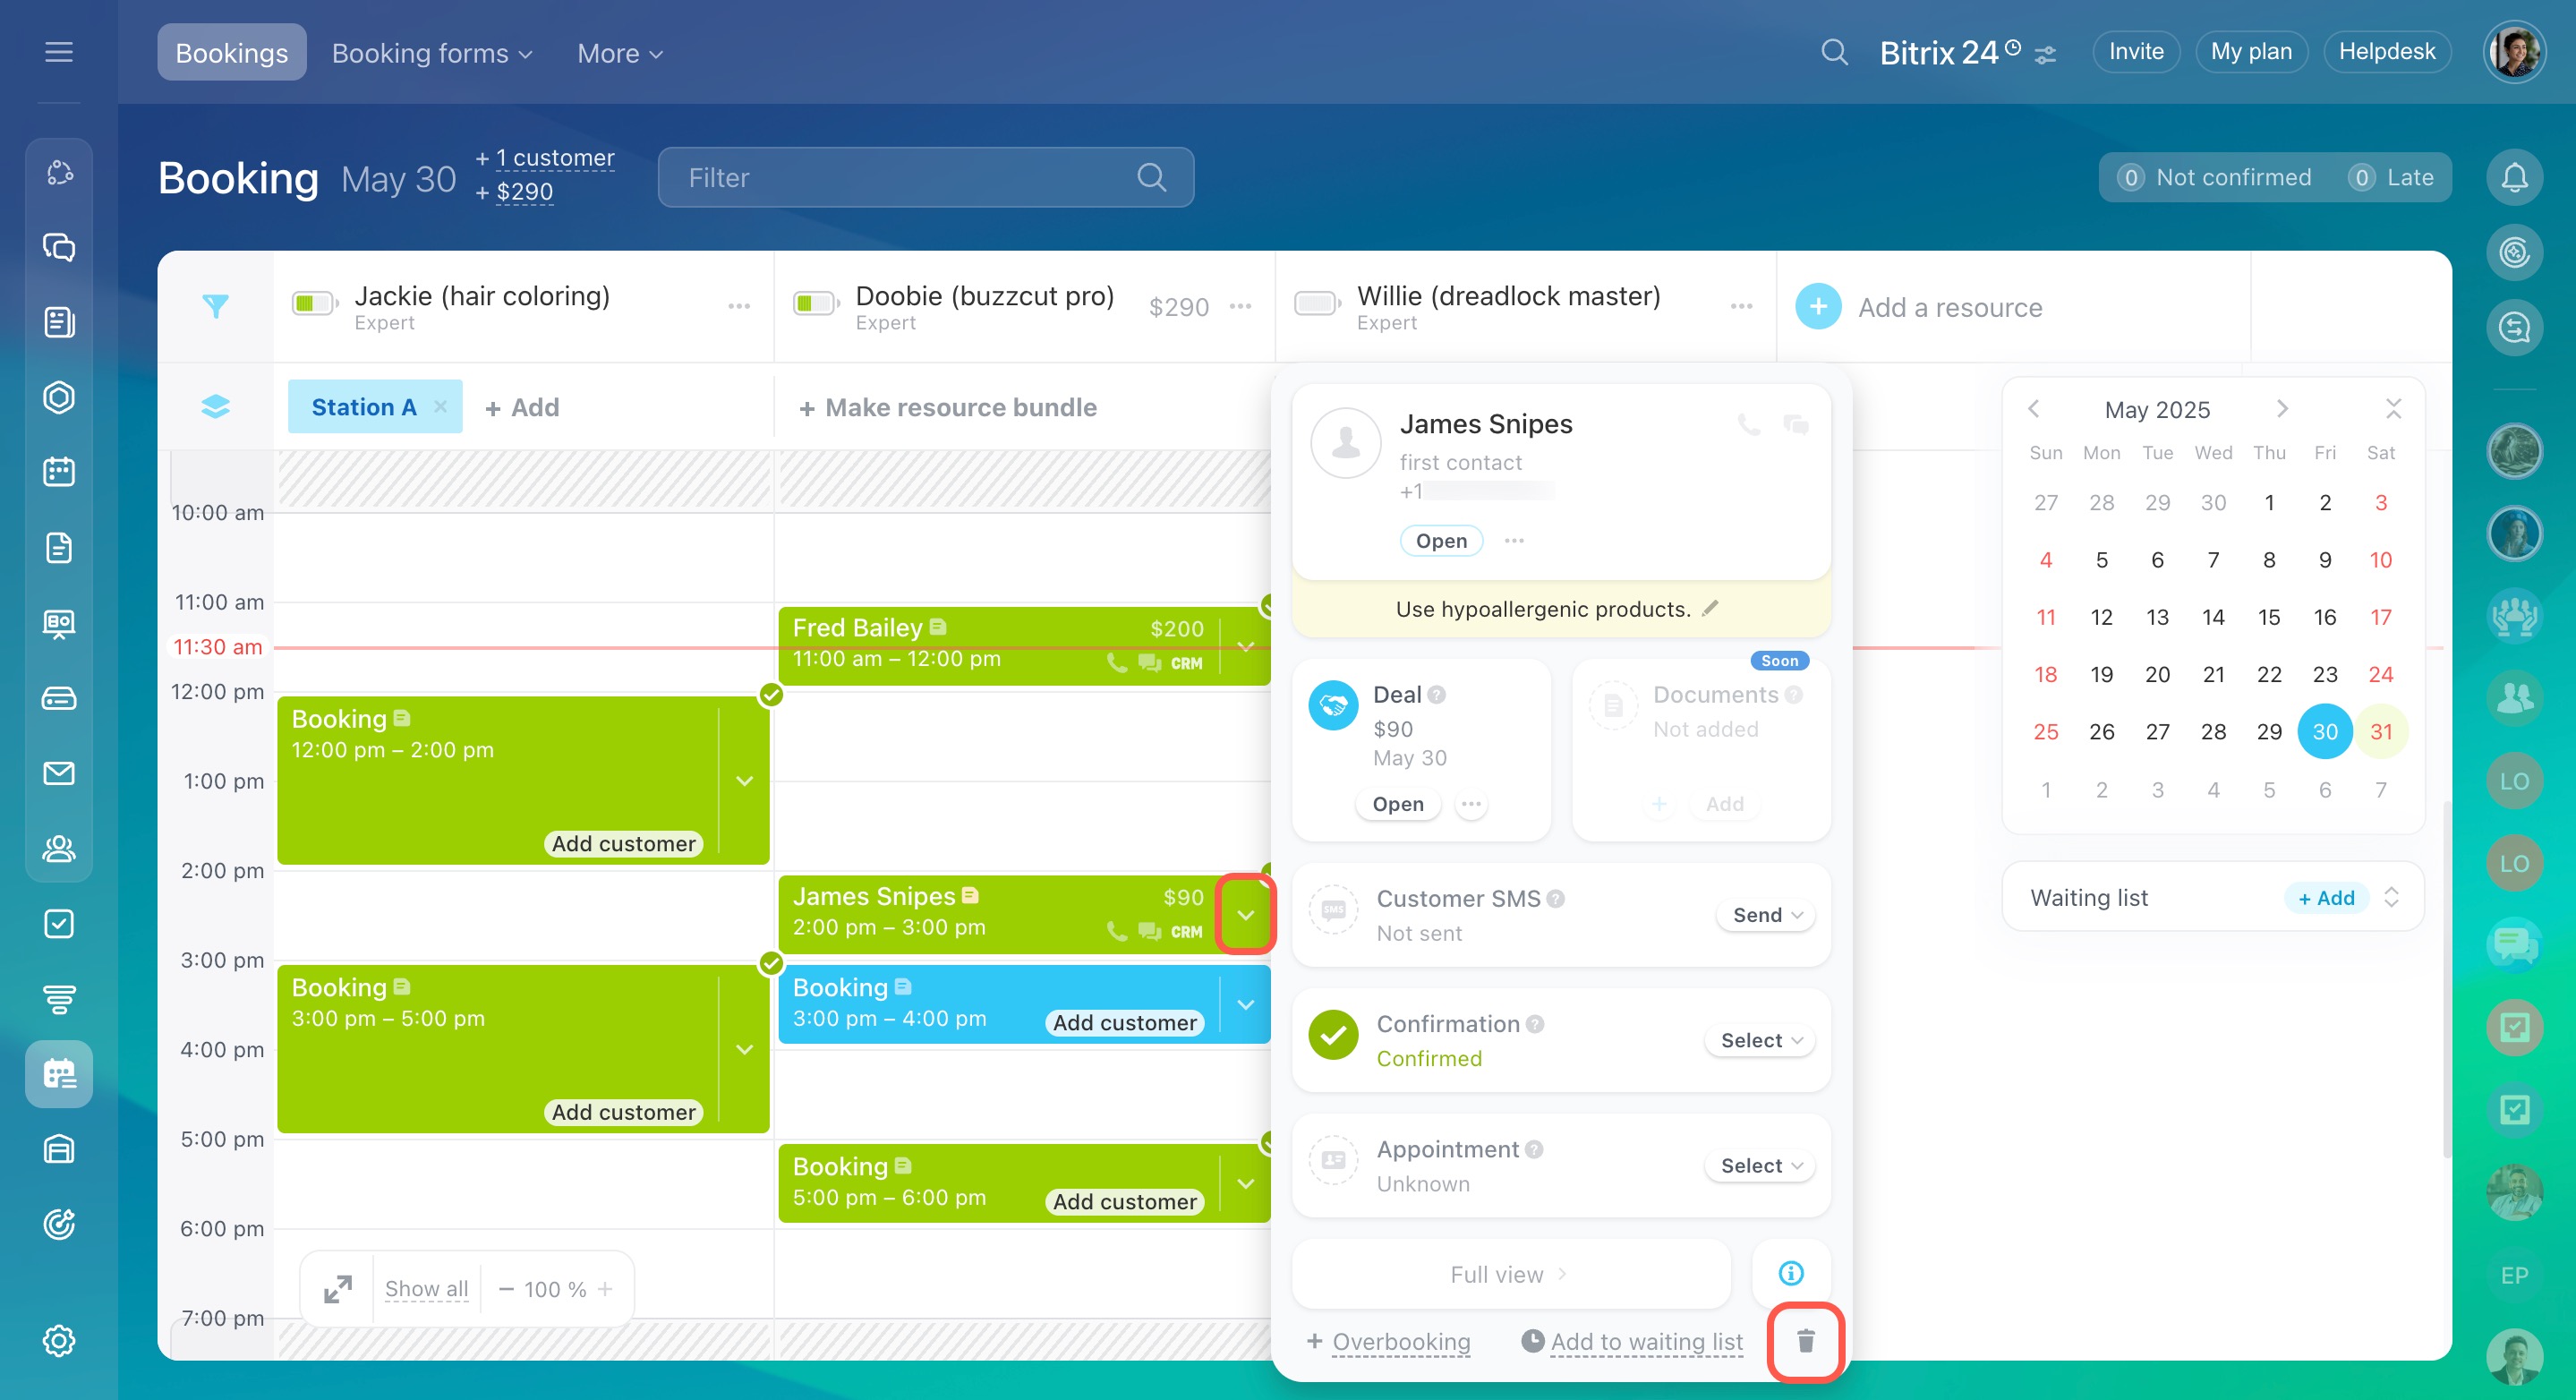Click the layers icon beside Station A
This screenshot has width=2576, height=1400.
tap(215, 407)
